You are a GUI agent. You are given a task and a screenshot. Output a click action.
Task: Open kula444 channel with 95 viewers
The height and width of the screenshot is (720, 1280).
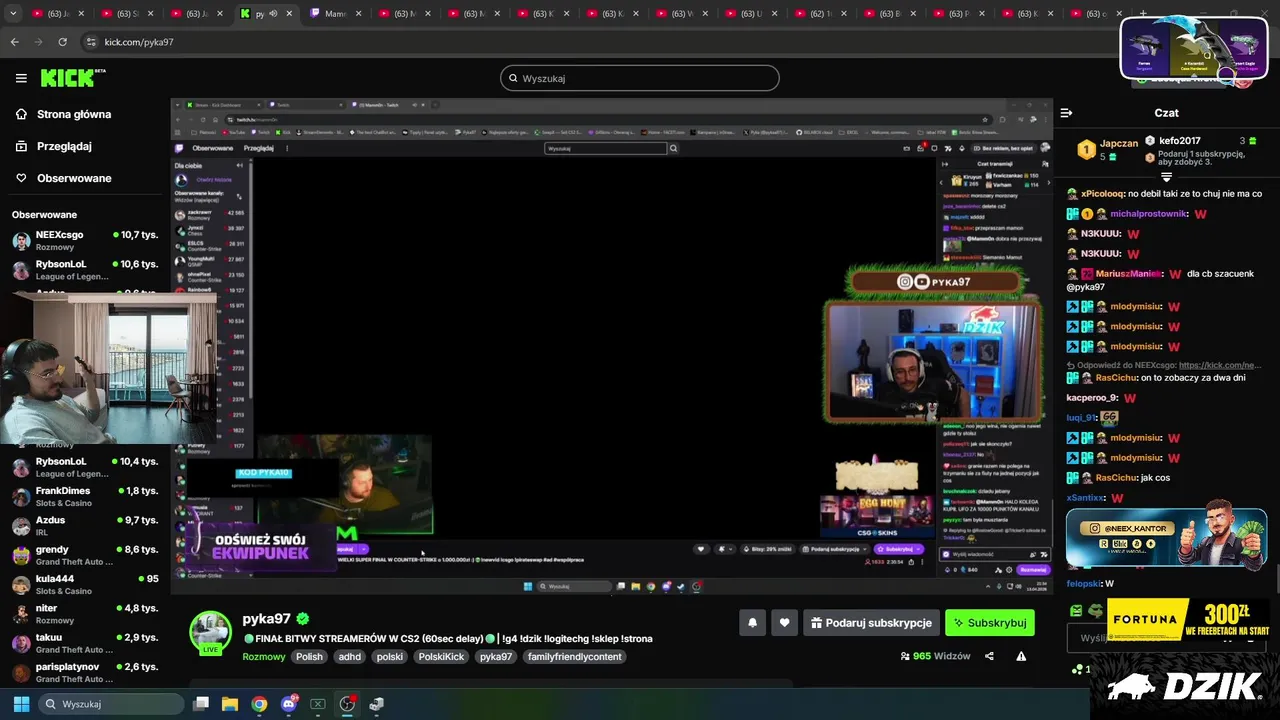click(x=85, y=584)
